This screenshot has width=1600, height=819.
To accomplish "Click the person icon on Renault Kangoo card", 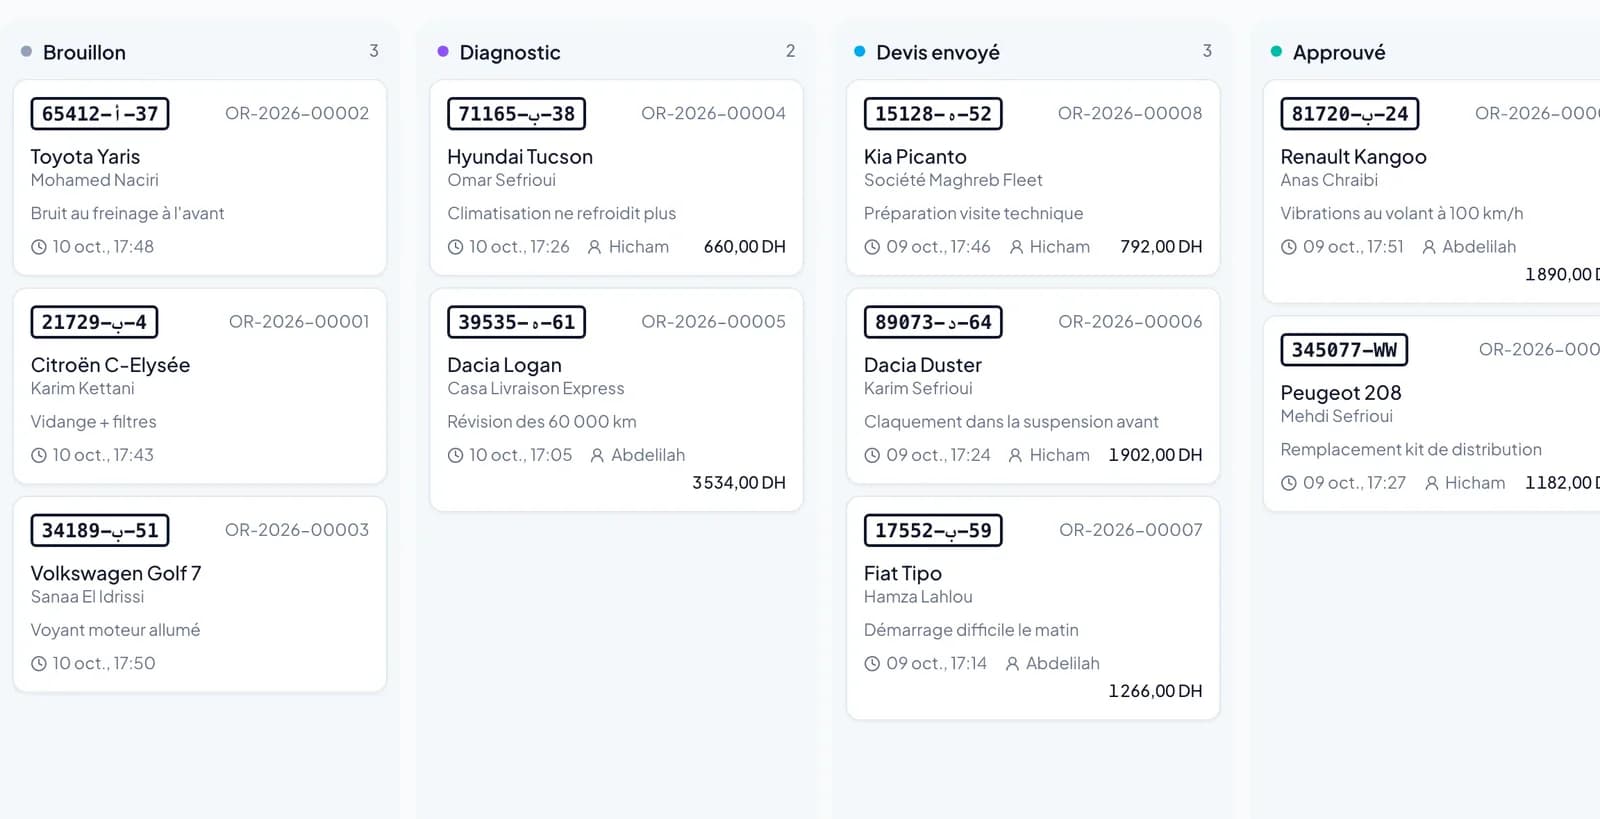I will 1429,247.
